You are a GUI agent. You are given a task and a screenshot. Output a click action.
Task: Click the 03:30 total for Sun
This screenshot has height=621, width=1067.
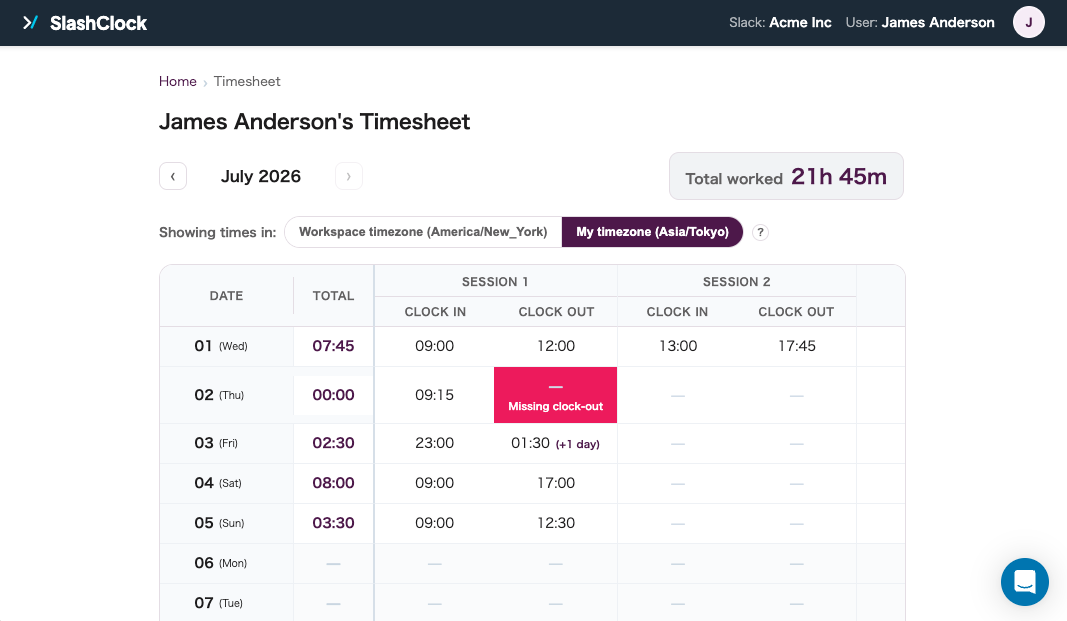coord(333,524)
